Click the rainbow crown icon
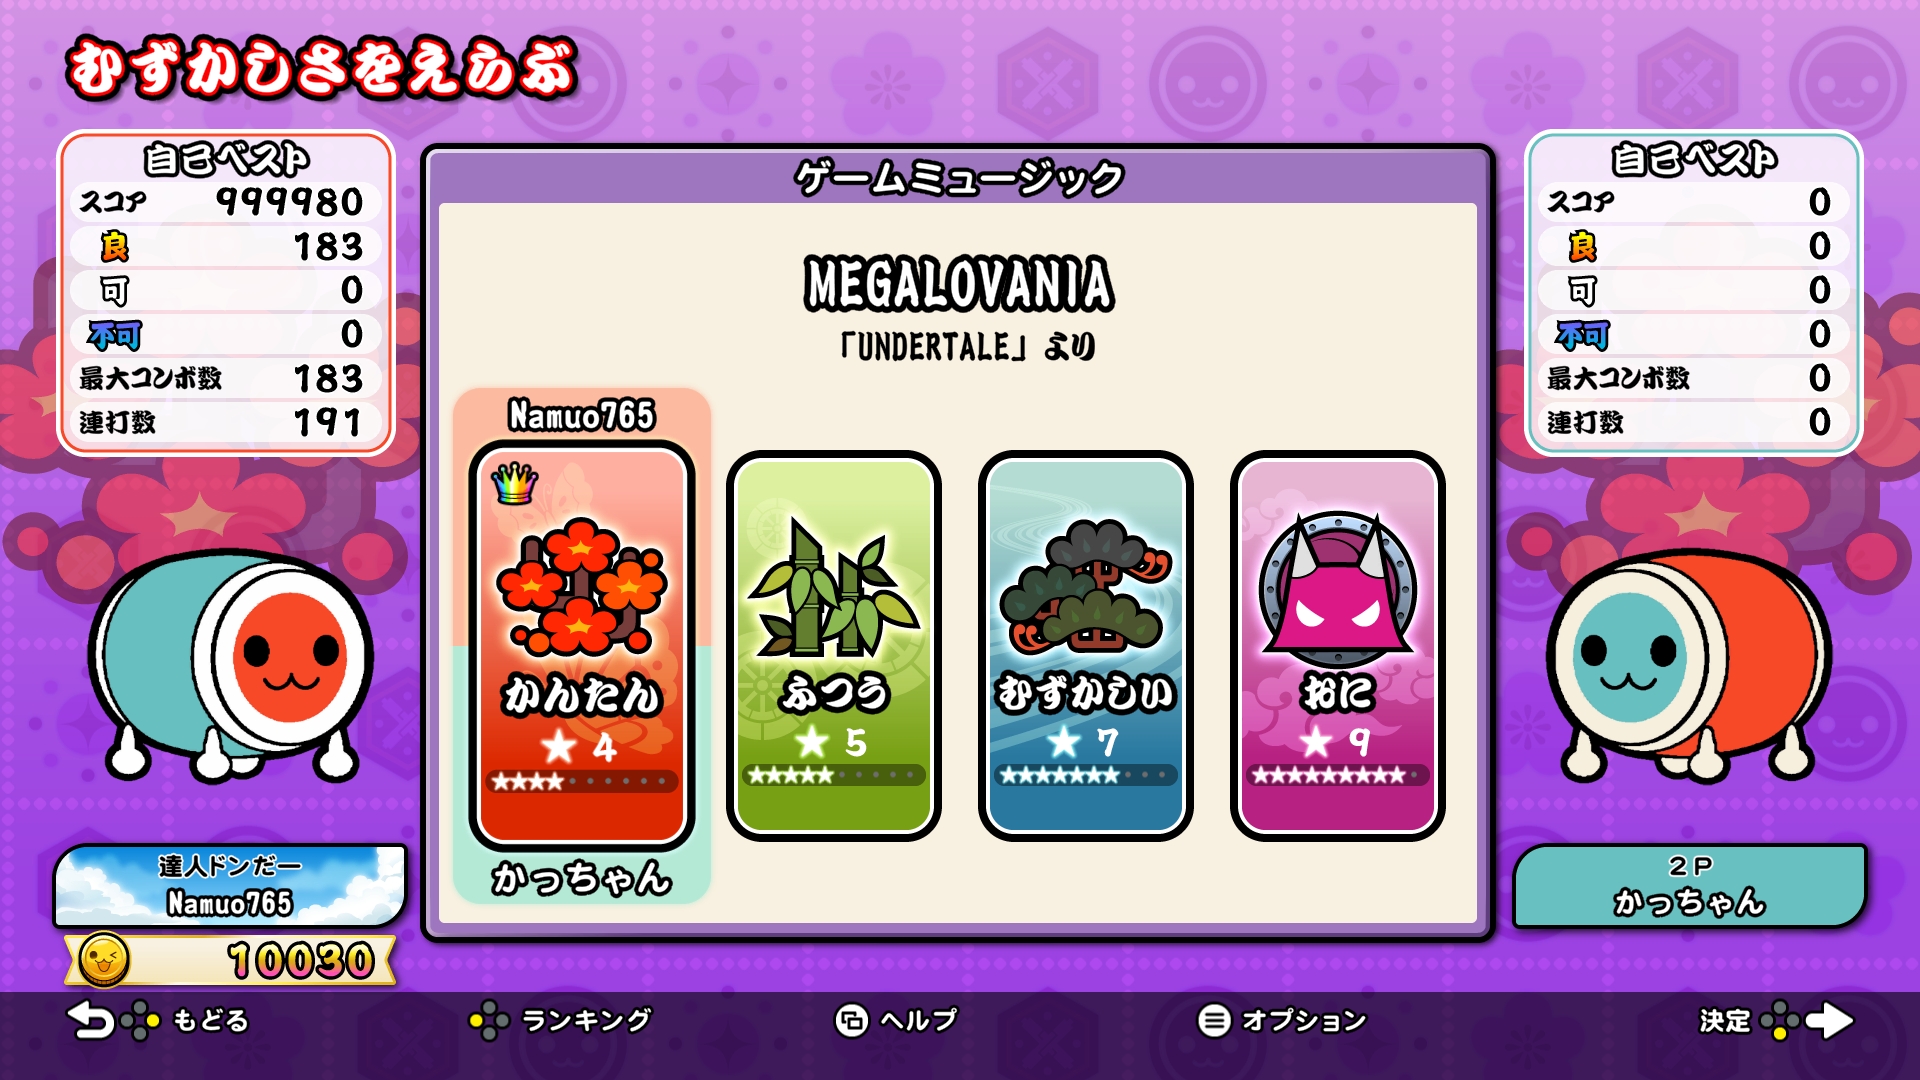Viewport: 1920px width, 1080px height. tap(515, 484)
